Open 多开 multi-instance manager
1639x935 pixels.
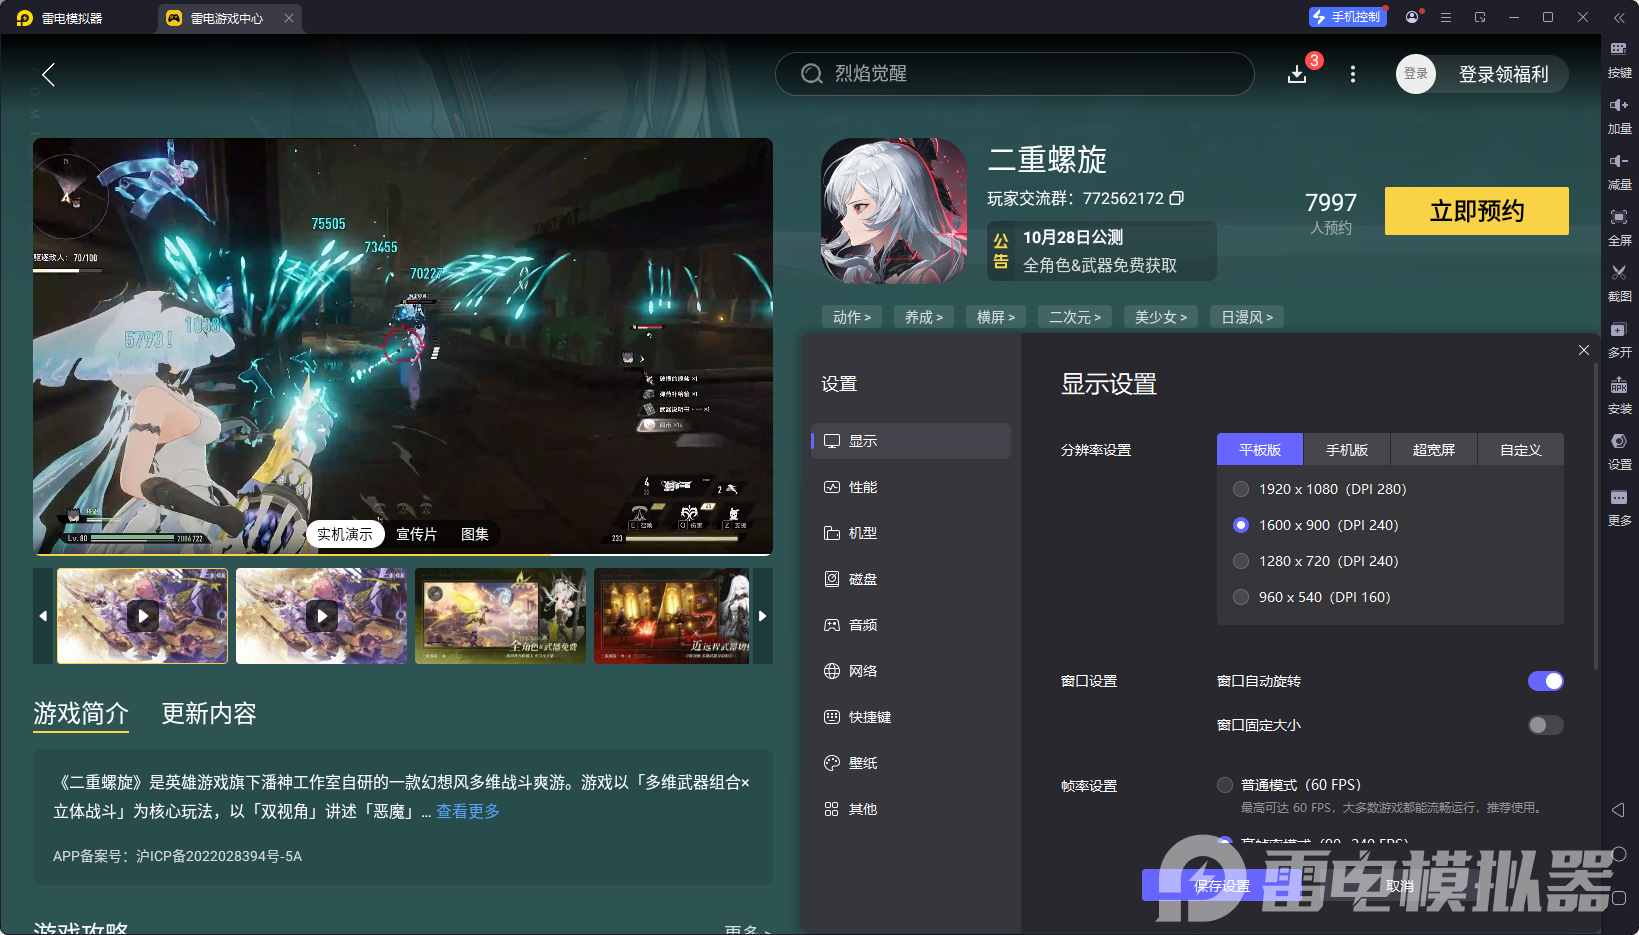pyautogui.click(x=1620, y=340)
